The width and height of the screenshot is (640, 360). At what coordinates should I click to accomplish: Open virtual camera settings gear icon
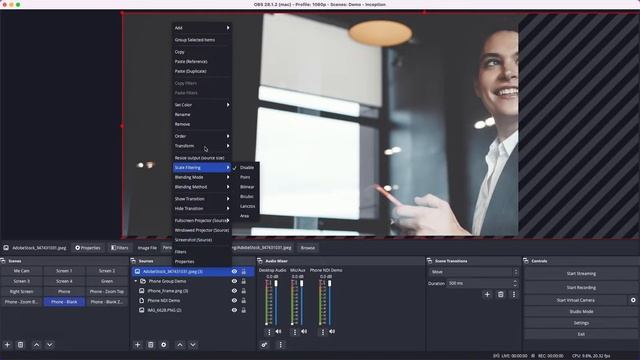click(633, 300)
